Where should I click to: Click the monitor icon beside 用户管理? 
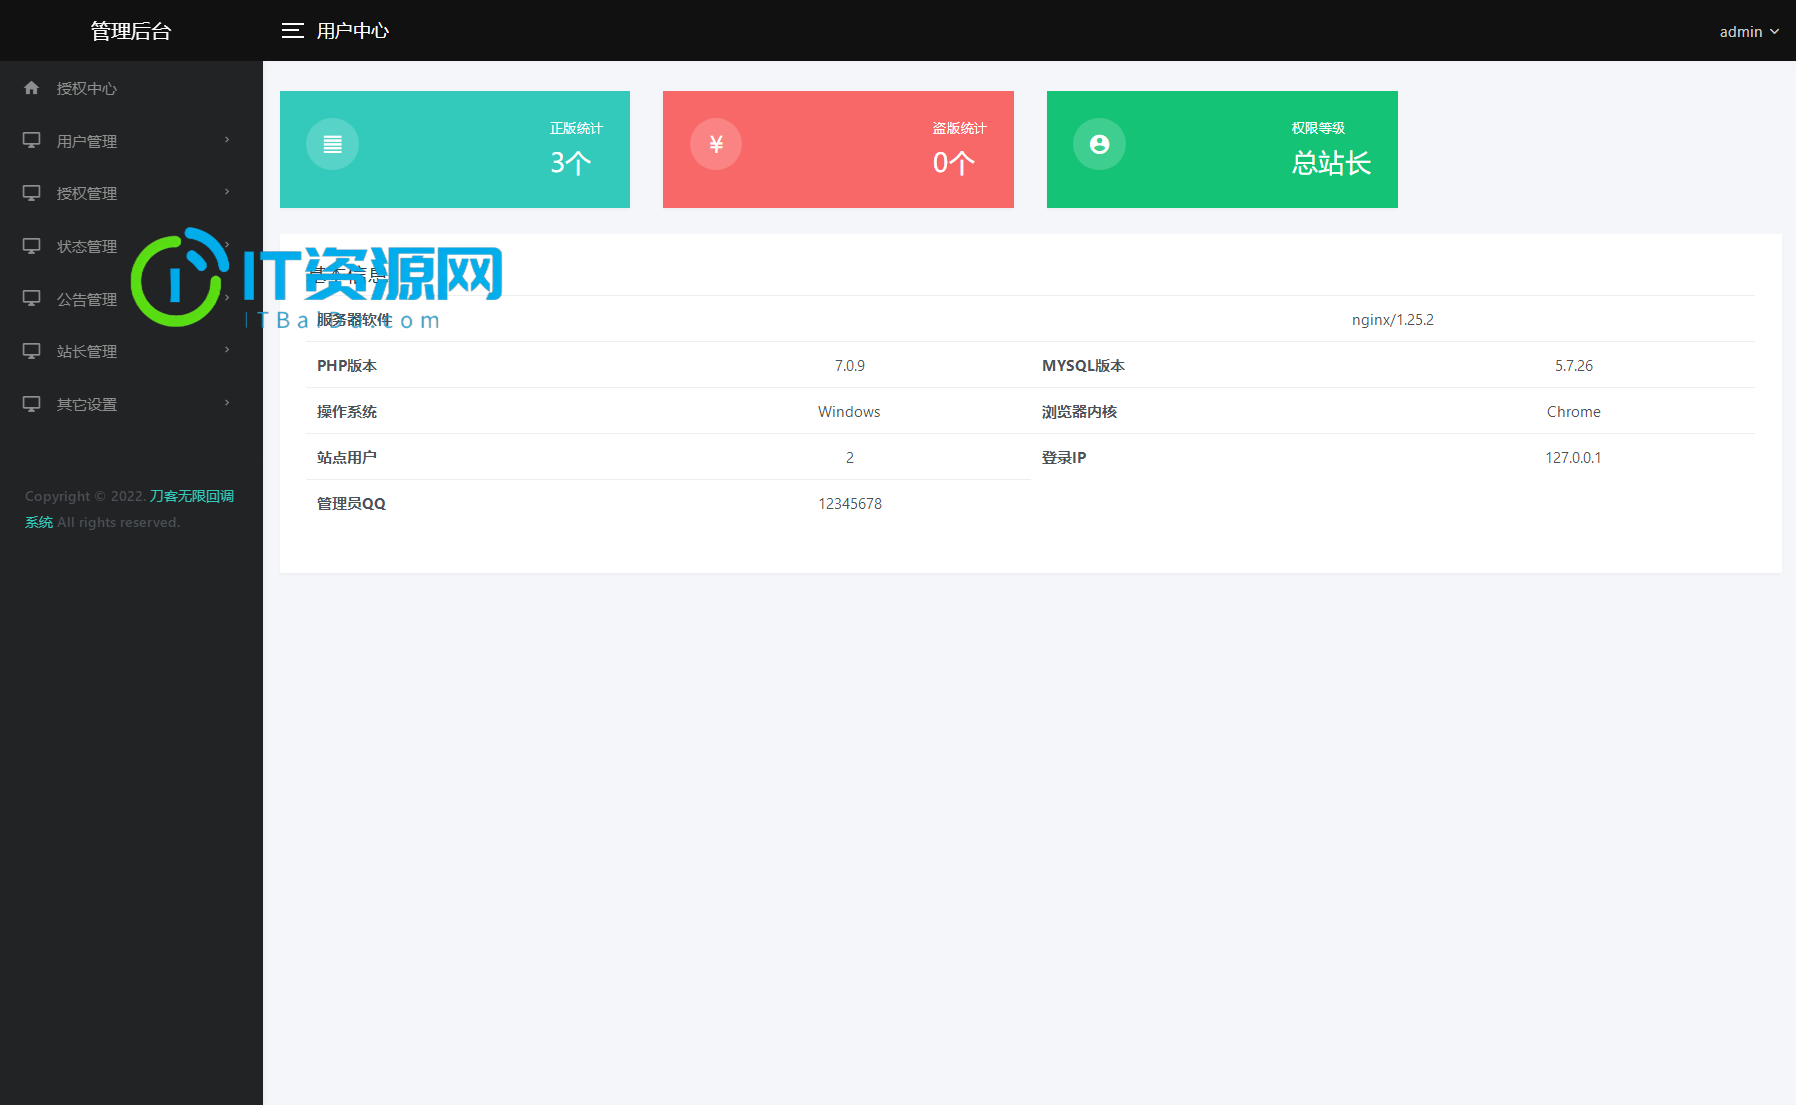point(32,140)
